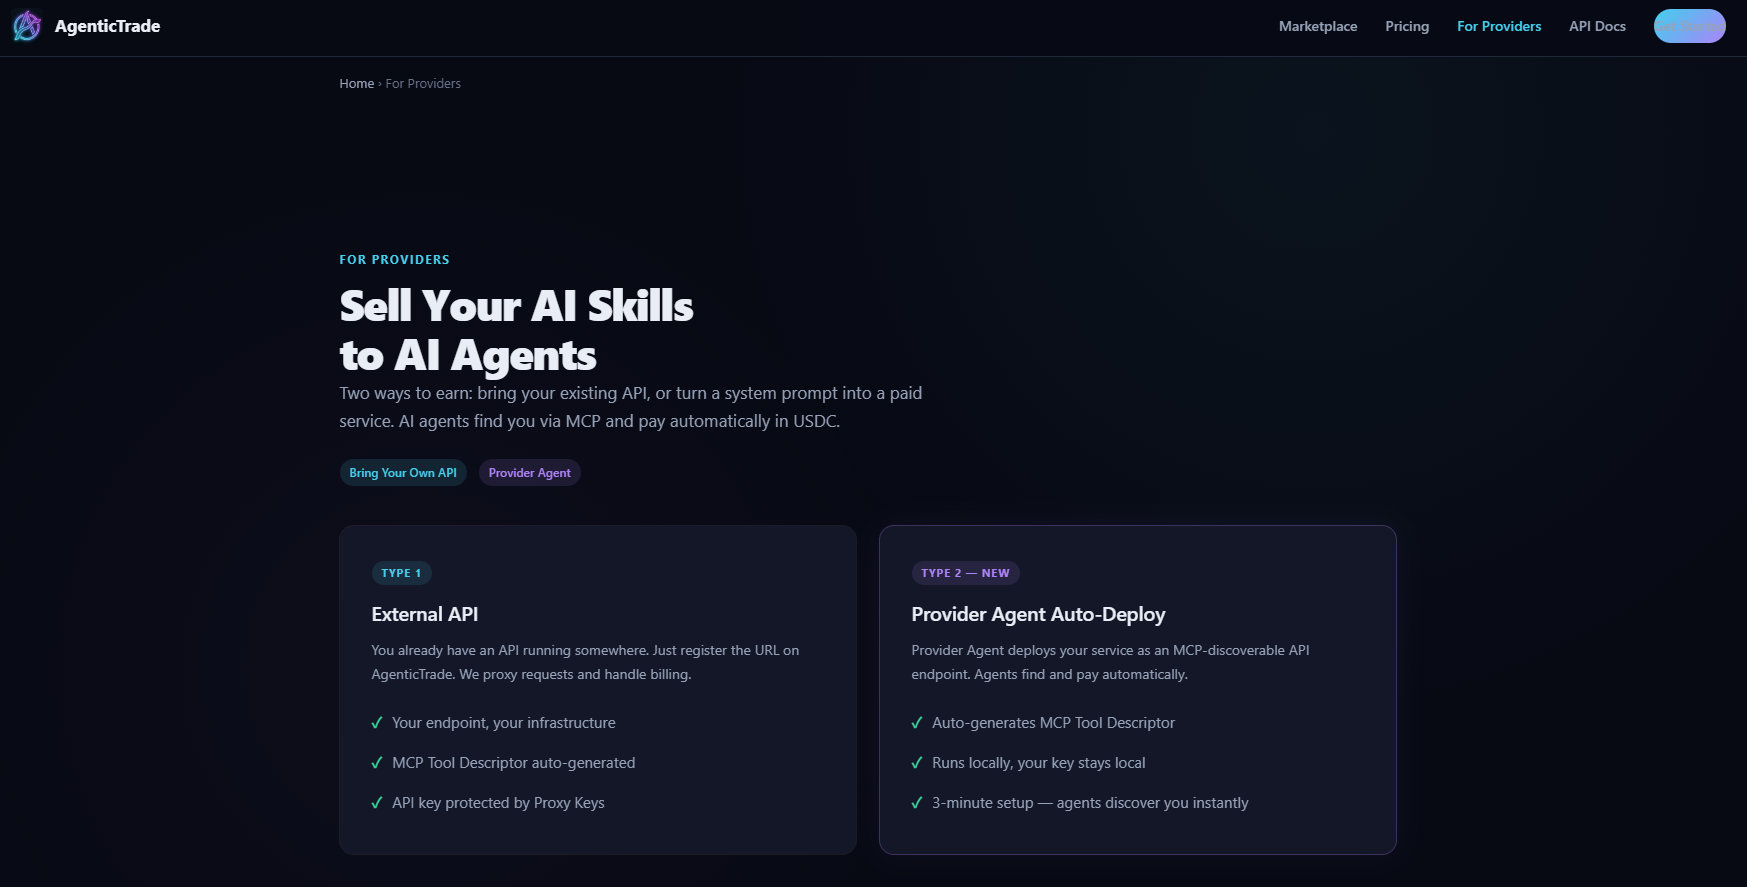Image resolution: width=1747 pixels, height=887 pixels.
Task: Click the 'Two ways to earn' description paragraph
Action: coord(630,407)
